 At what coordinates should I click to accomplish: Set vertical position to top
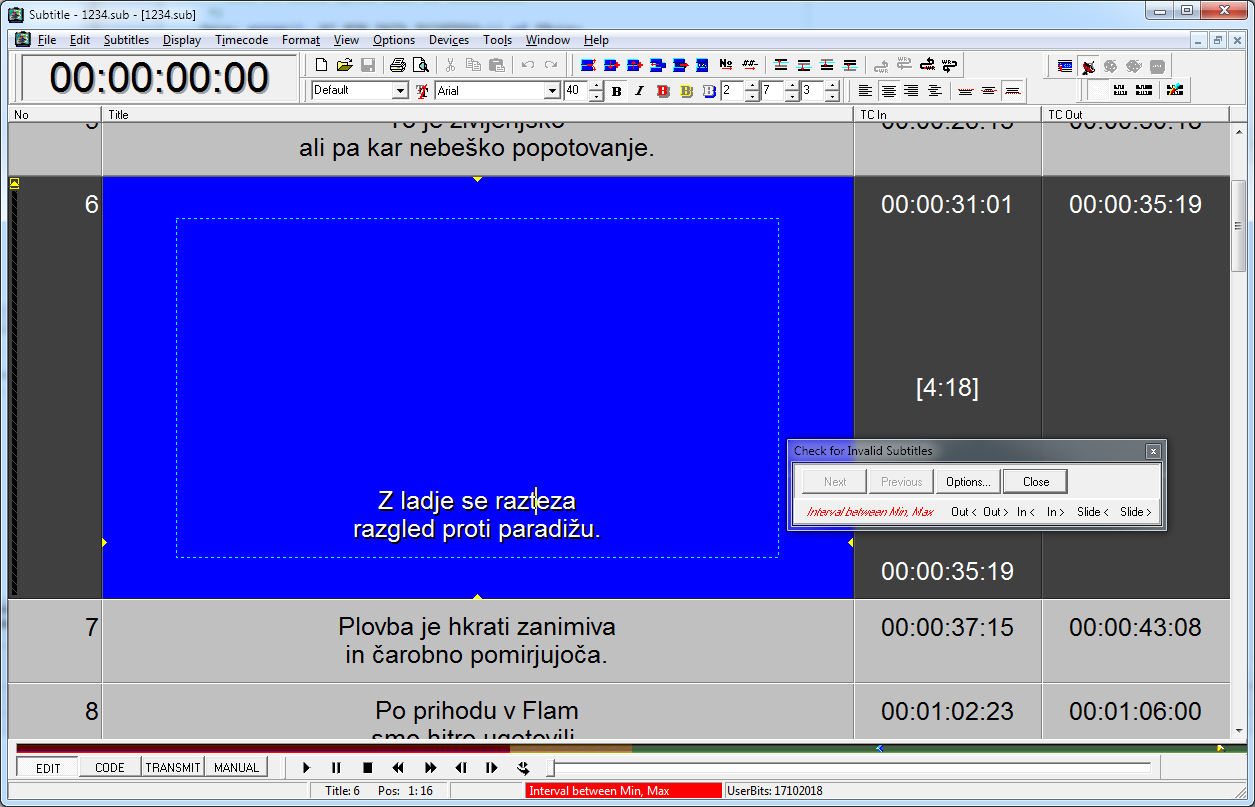pos(965,91)
